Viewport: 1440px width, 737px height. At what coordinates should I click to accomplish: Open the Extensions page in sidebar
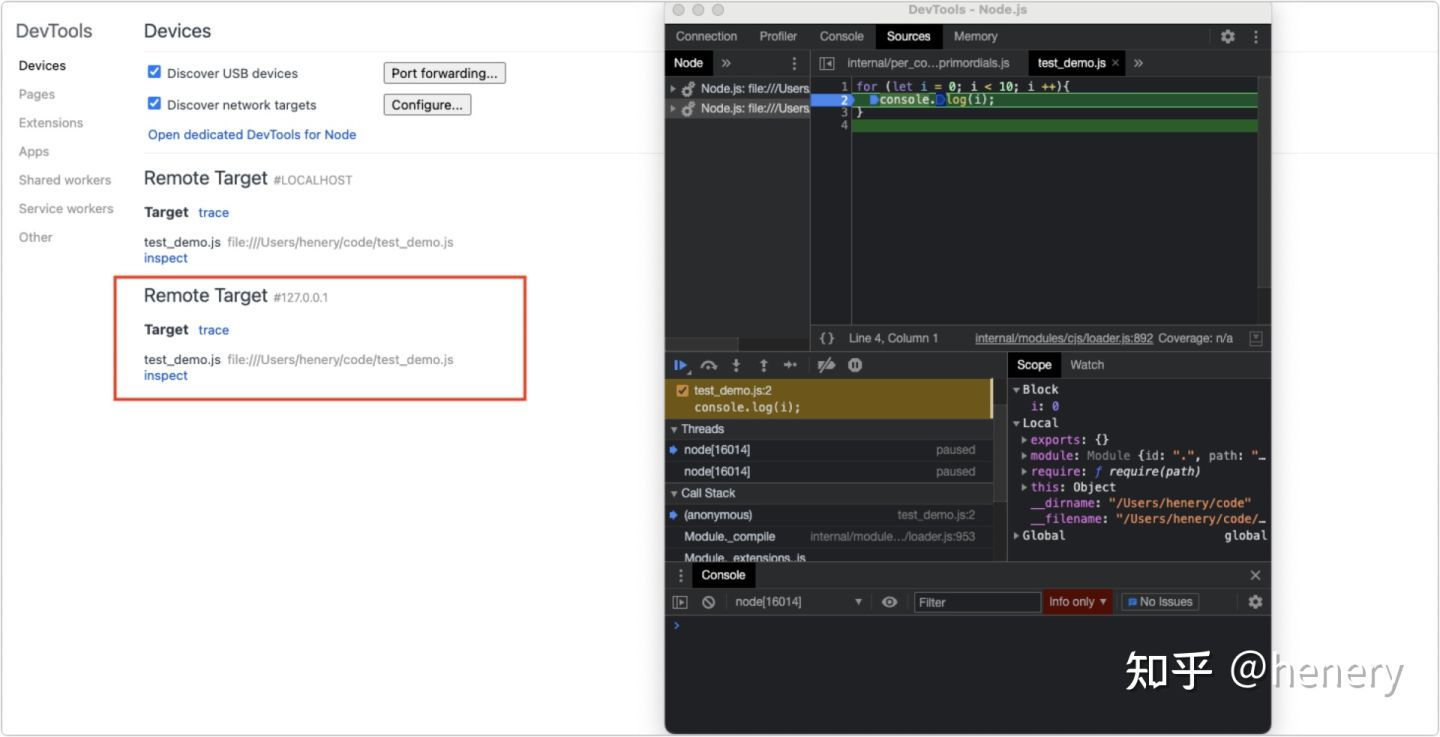pos(51,123)
